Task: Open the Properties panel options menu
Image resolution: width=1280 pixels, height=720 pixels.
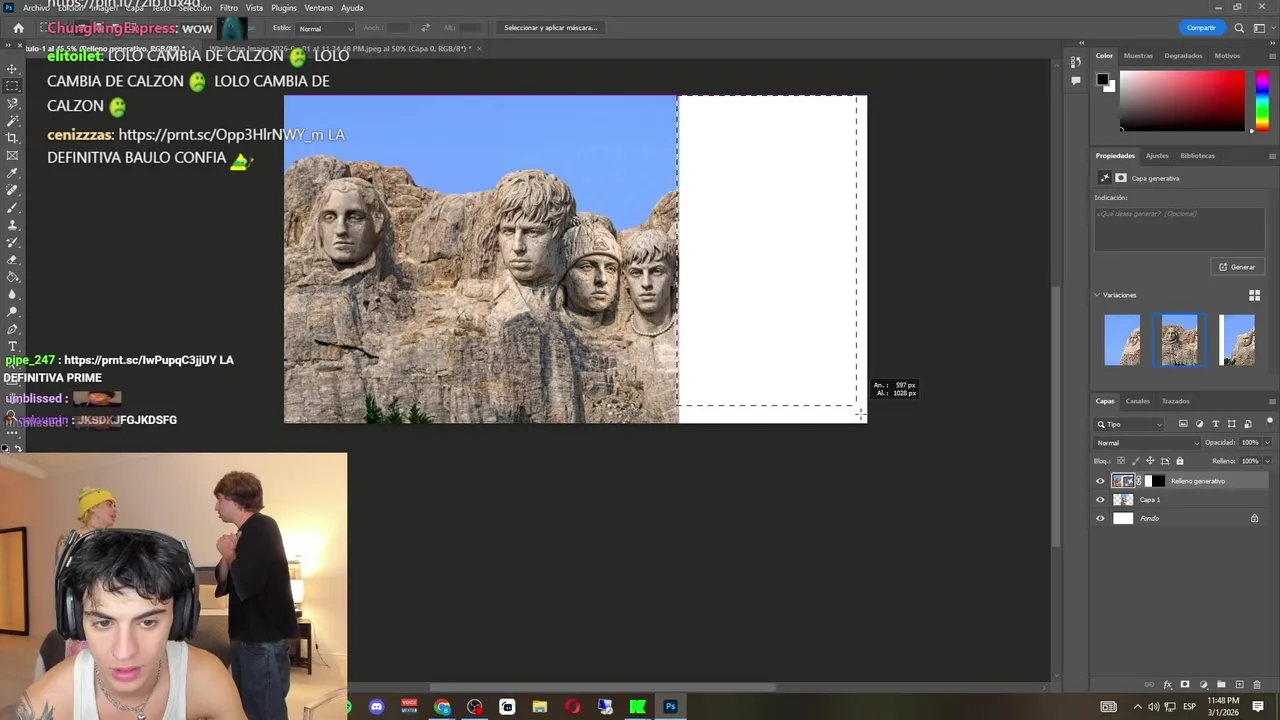Action: (1271, 156)
